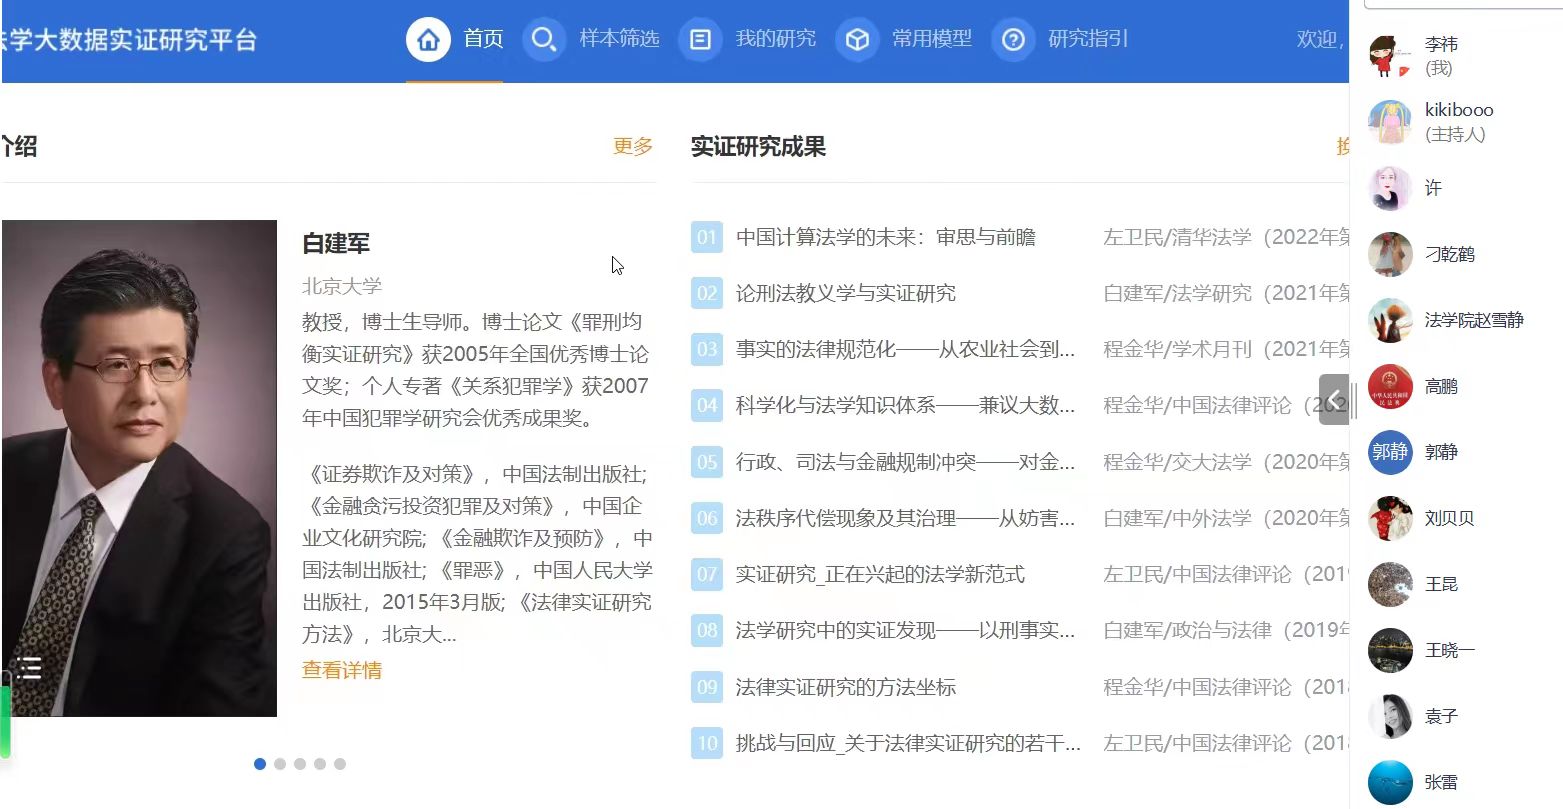Expand 更多 in the introduction section

point(632,147)
